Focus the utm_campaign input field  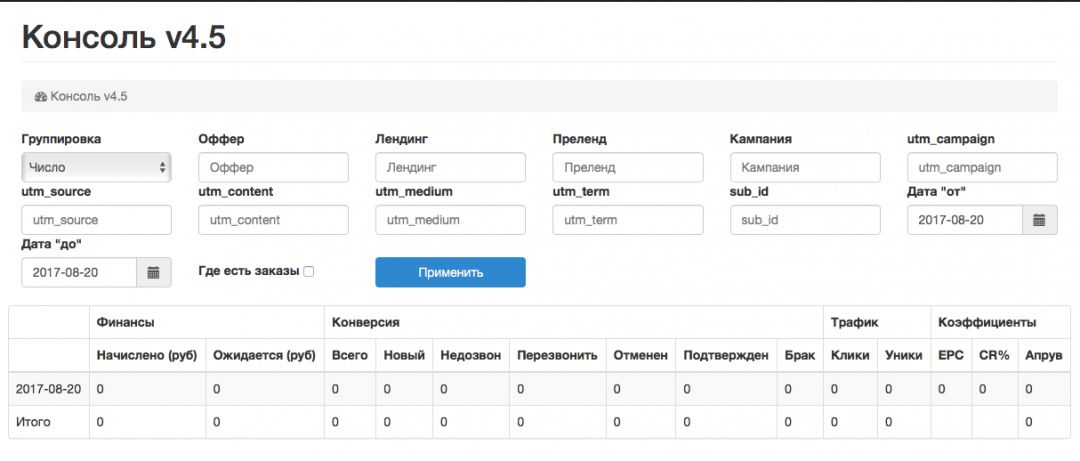(x=982, y=167)
